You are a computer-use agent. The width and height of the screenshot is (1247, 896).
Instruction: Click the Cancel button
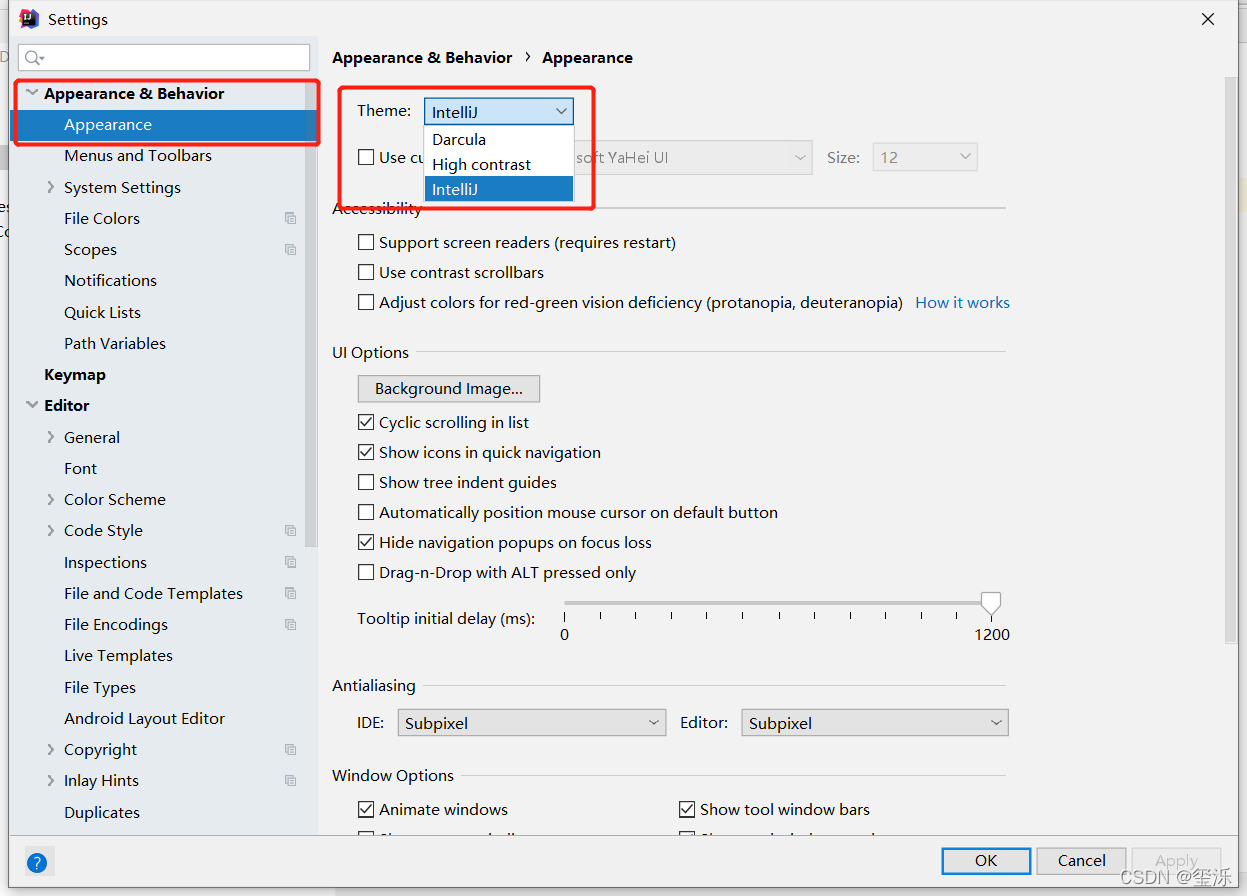[x=1082, y=860]
